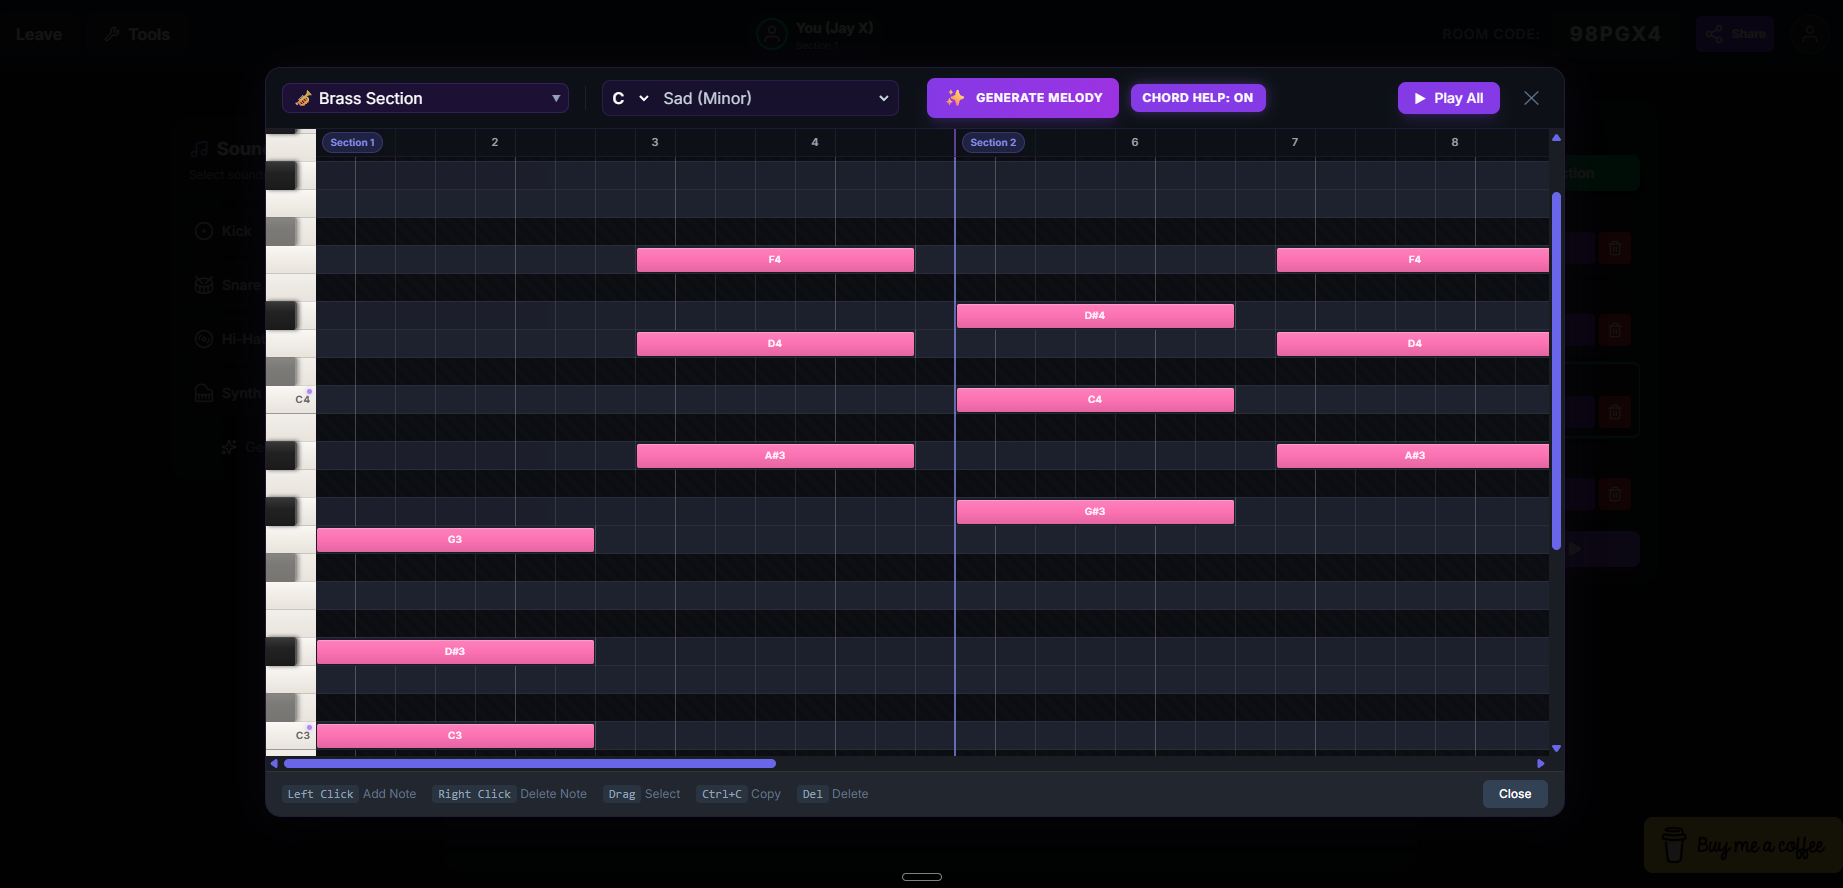Viewport: 1843px width, 888px height.
Task: Click the right arrow of the horizontal scrollbar
Action: pos(1540,764)
